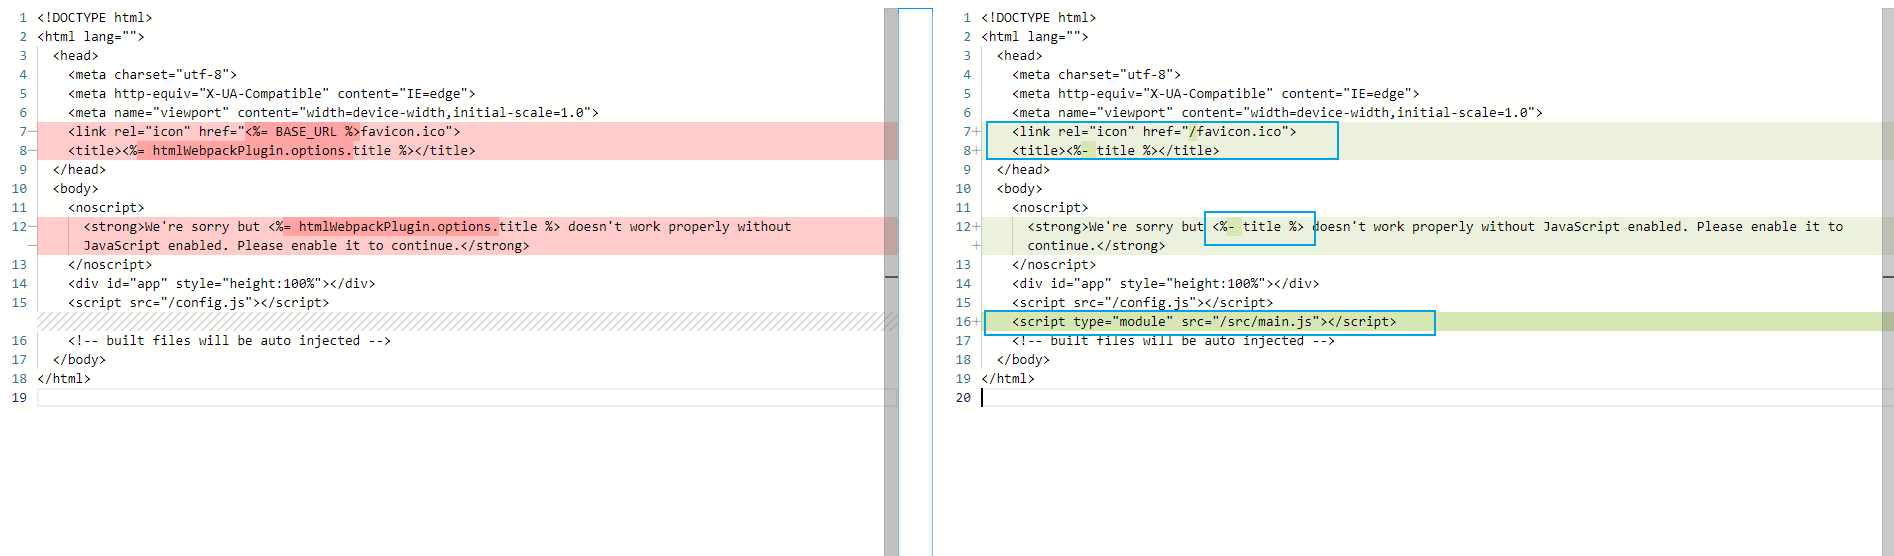The height and width of the screenshot is (556, 1894).
Task: Click <!DOCTYPE html> in the modified pane
Action: (1039, 18)
